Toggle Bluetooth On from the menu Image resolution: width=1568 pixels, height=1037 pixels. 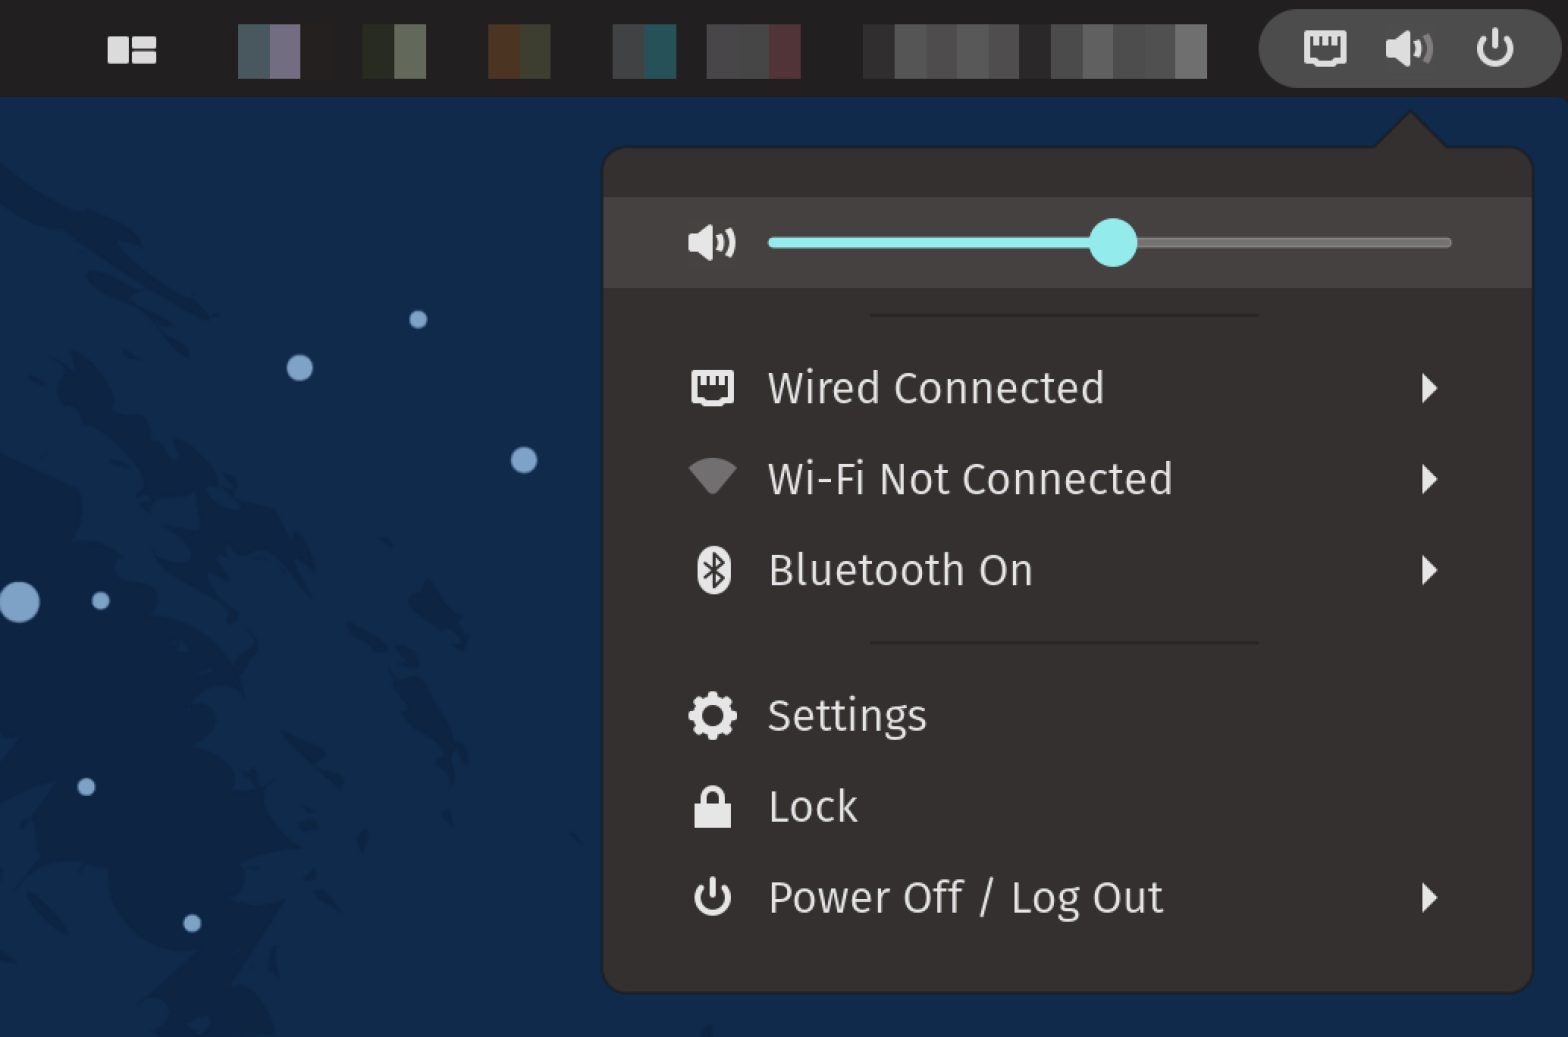point(899,570)
